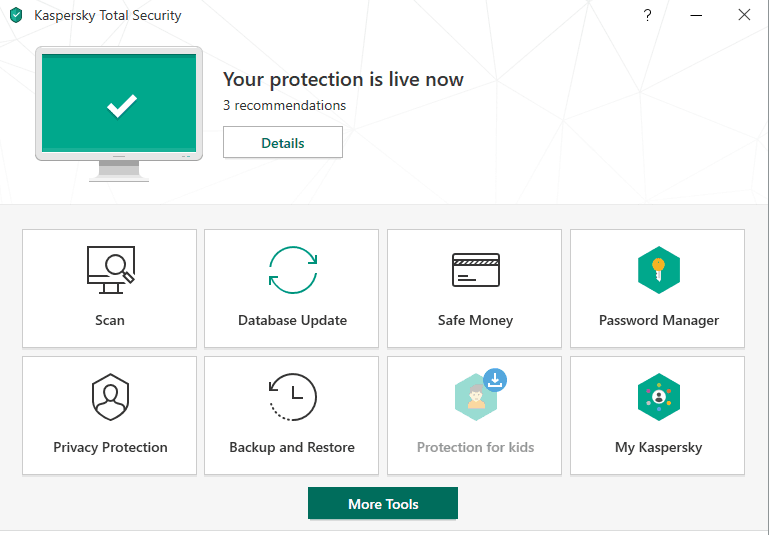Open the My Kaspersky hexagon icon
Viewport: 769px width, 535px height.
tap(659, 397)
